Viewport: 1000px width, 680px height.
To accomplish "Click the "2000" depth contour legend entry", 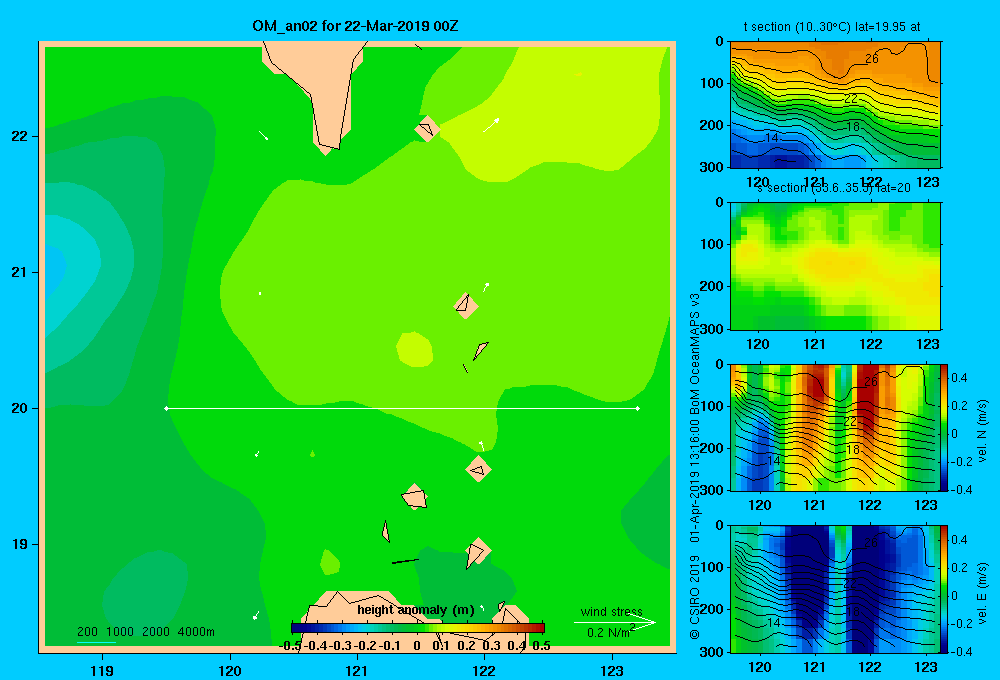I will point(156,632).
